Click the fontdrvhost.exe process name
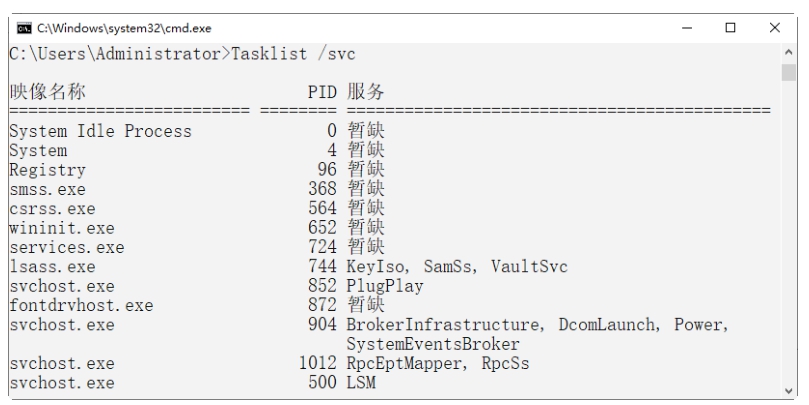Screen dimensions: 809x405 82,305
